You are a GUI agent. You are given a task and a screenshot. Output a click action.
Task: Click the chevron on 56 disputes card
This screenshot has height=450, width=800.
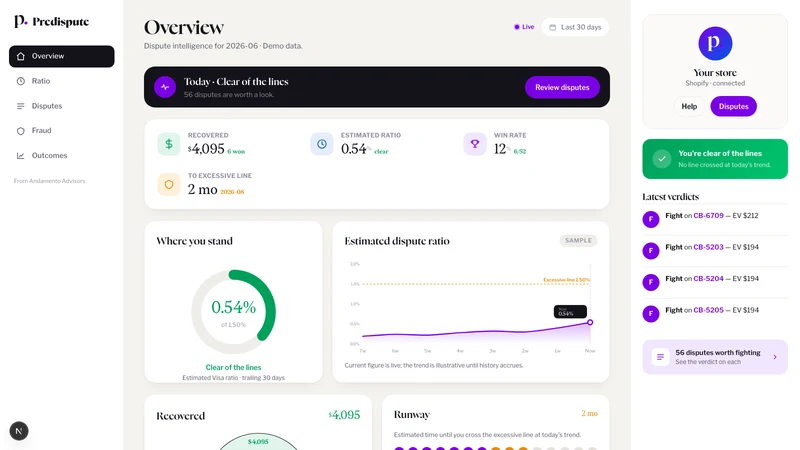click(775, 357)
